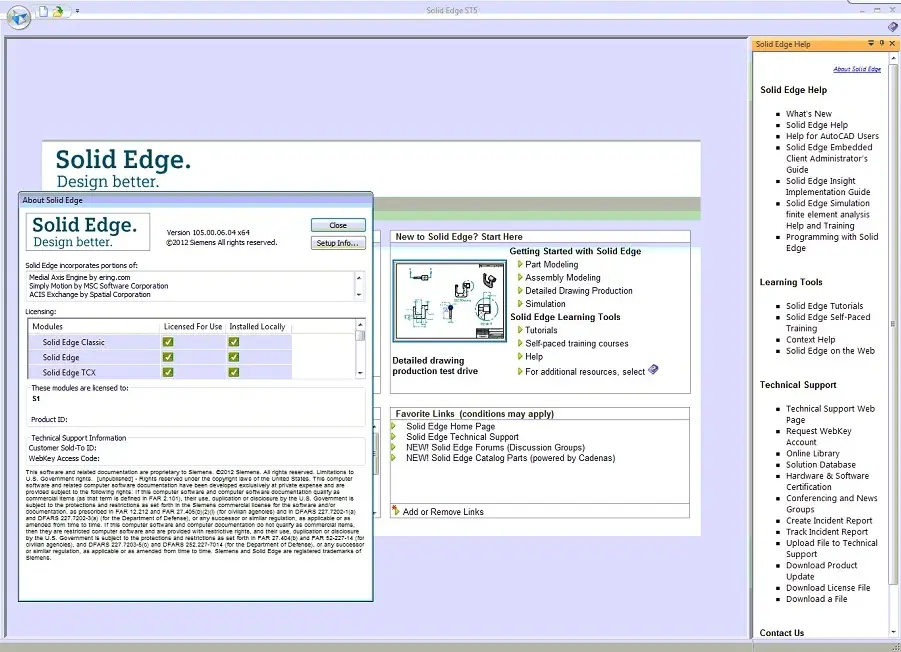This screenshot has width=901, height=652.
Task: Click Add or Remove Links
Action: pos(443,512)
